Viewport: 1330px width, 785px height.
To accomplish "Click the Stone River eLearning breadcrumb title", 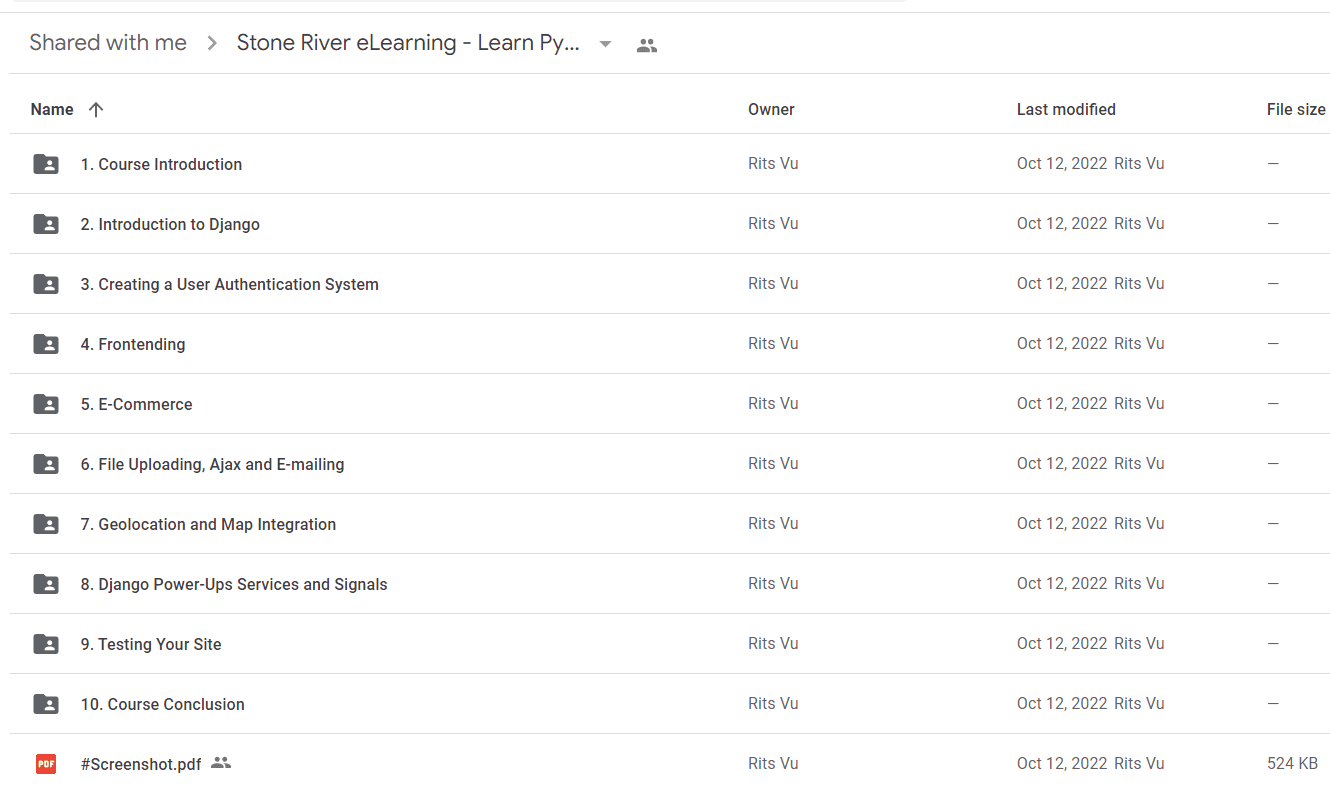I will [408, 43].
